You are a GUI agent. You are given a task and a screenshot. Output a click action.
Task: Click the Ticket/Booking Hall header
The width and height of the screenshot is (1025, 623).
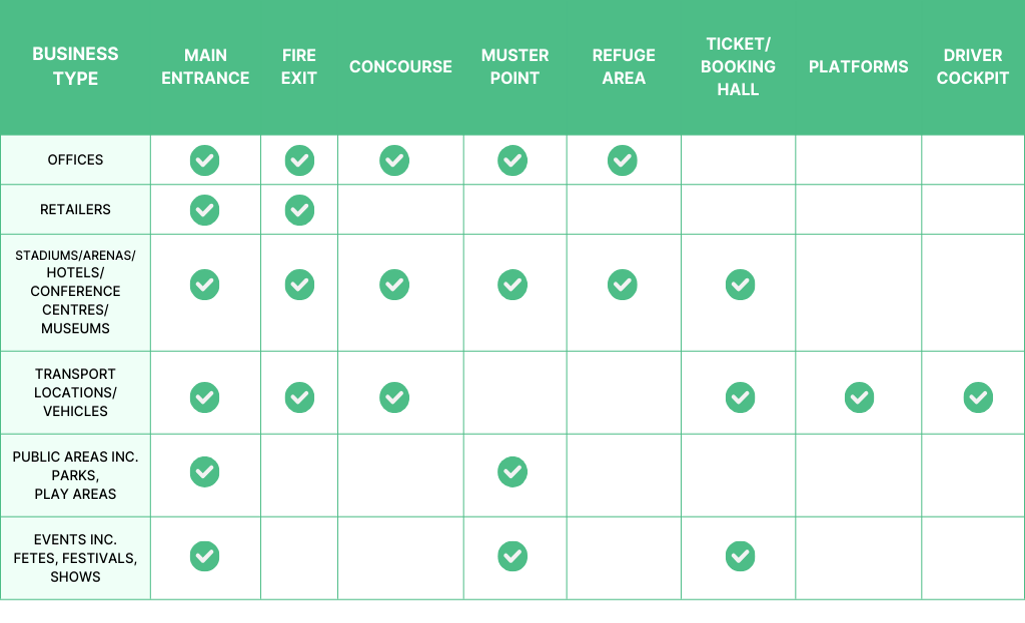pos(738,66)
